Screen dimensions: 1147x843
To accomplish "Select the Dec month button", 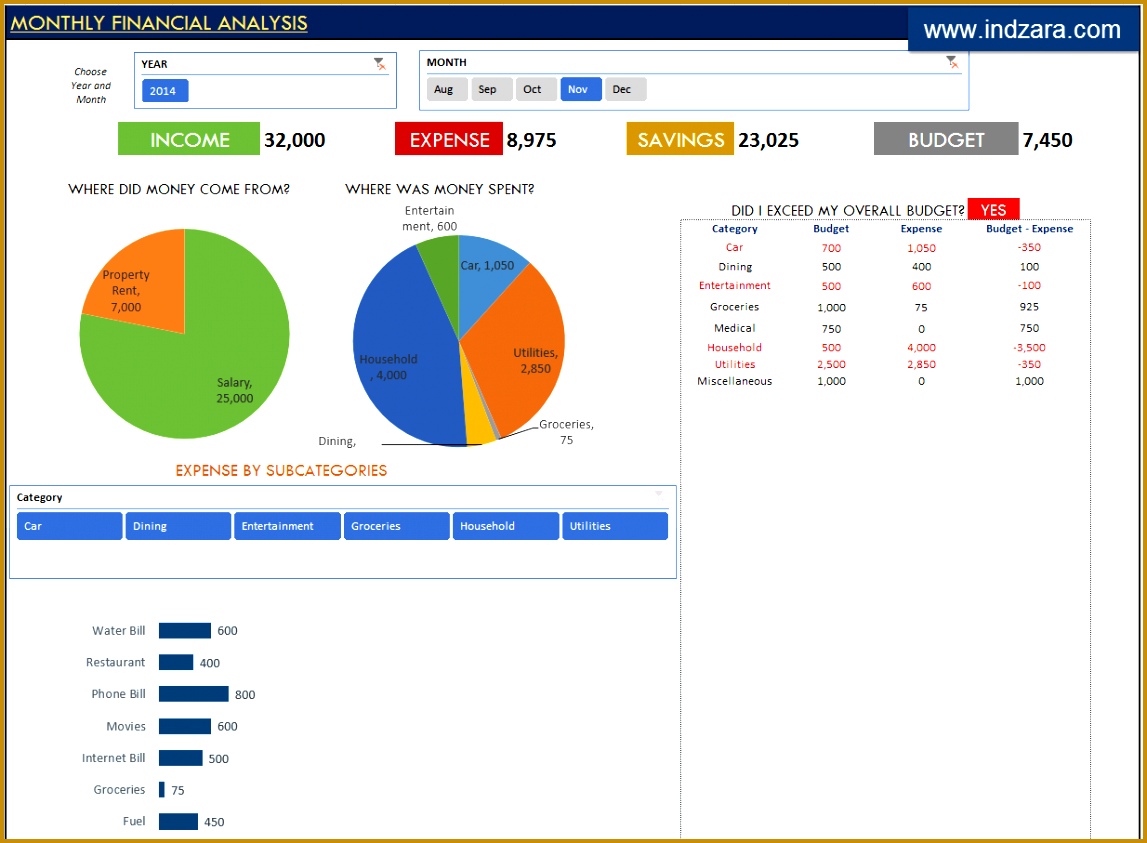I will pos(624,89).
